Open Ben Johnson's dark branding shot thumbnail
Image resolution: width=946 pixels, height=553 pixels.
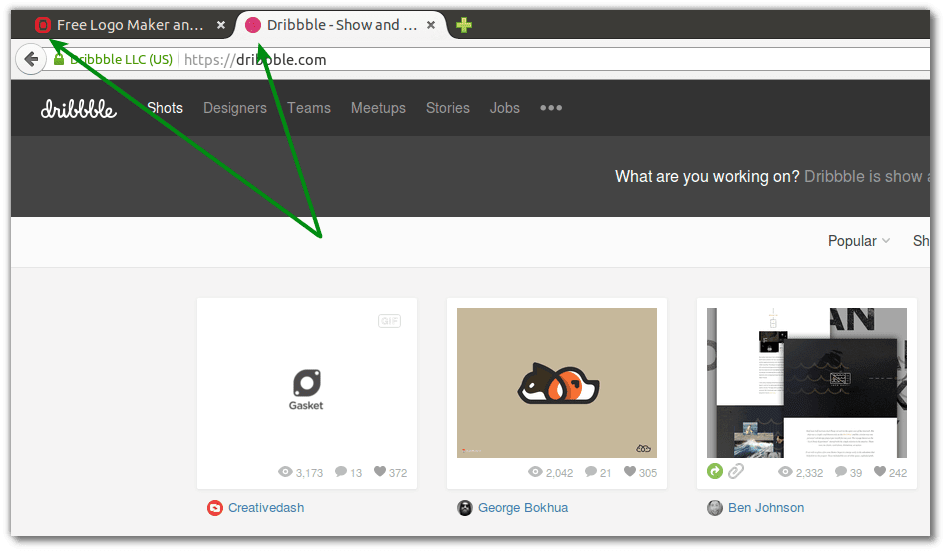tap(807, 383)
